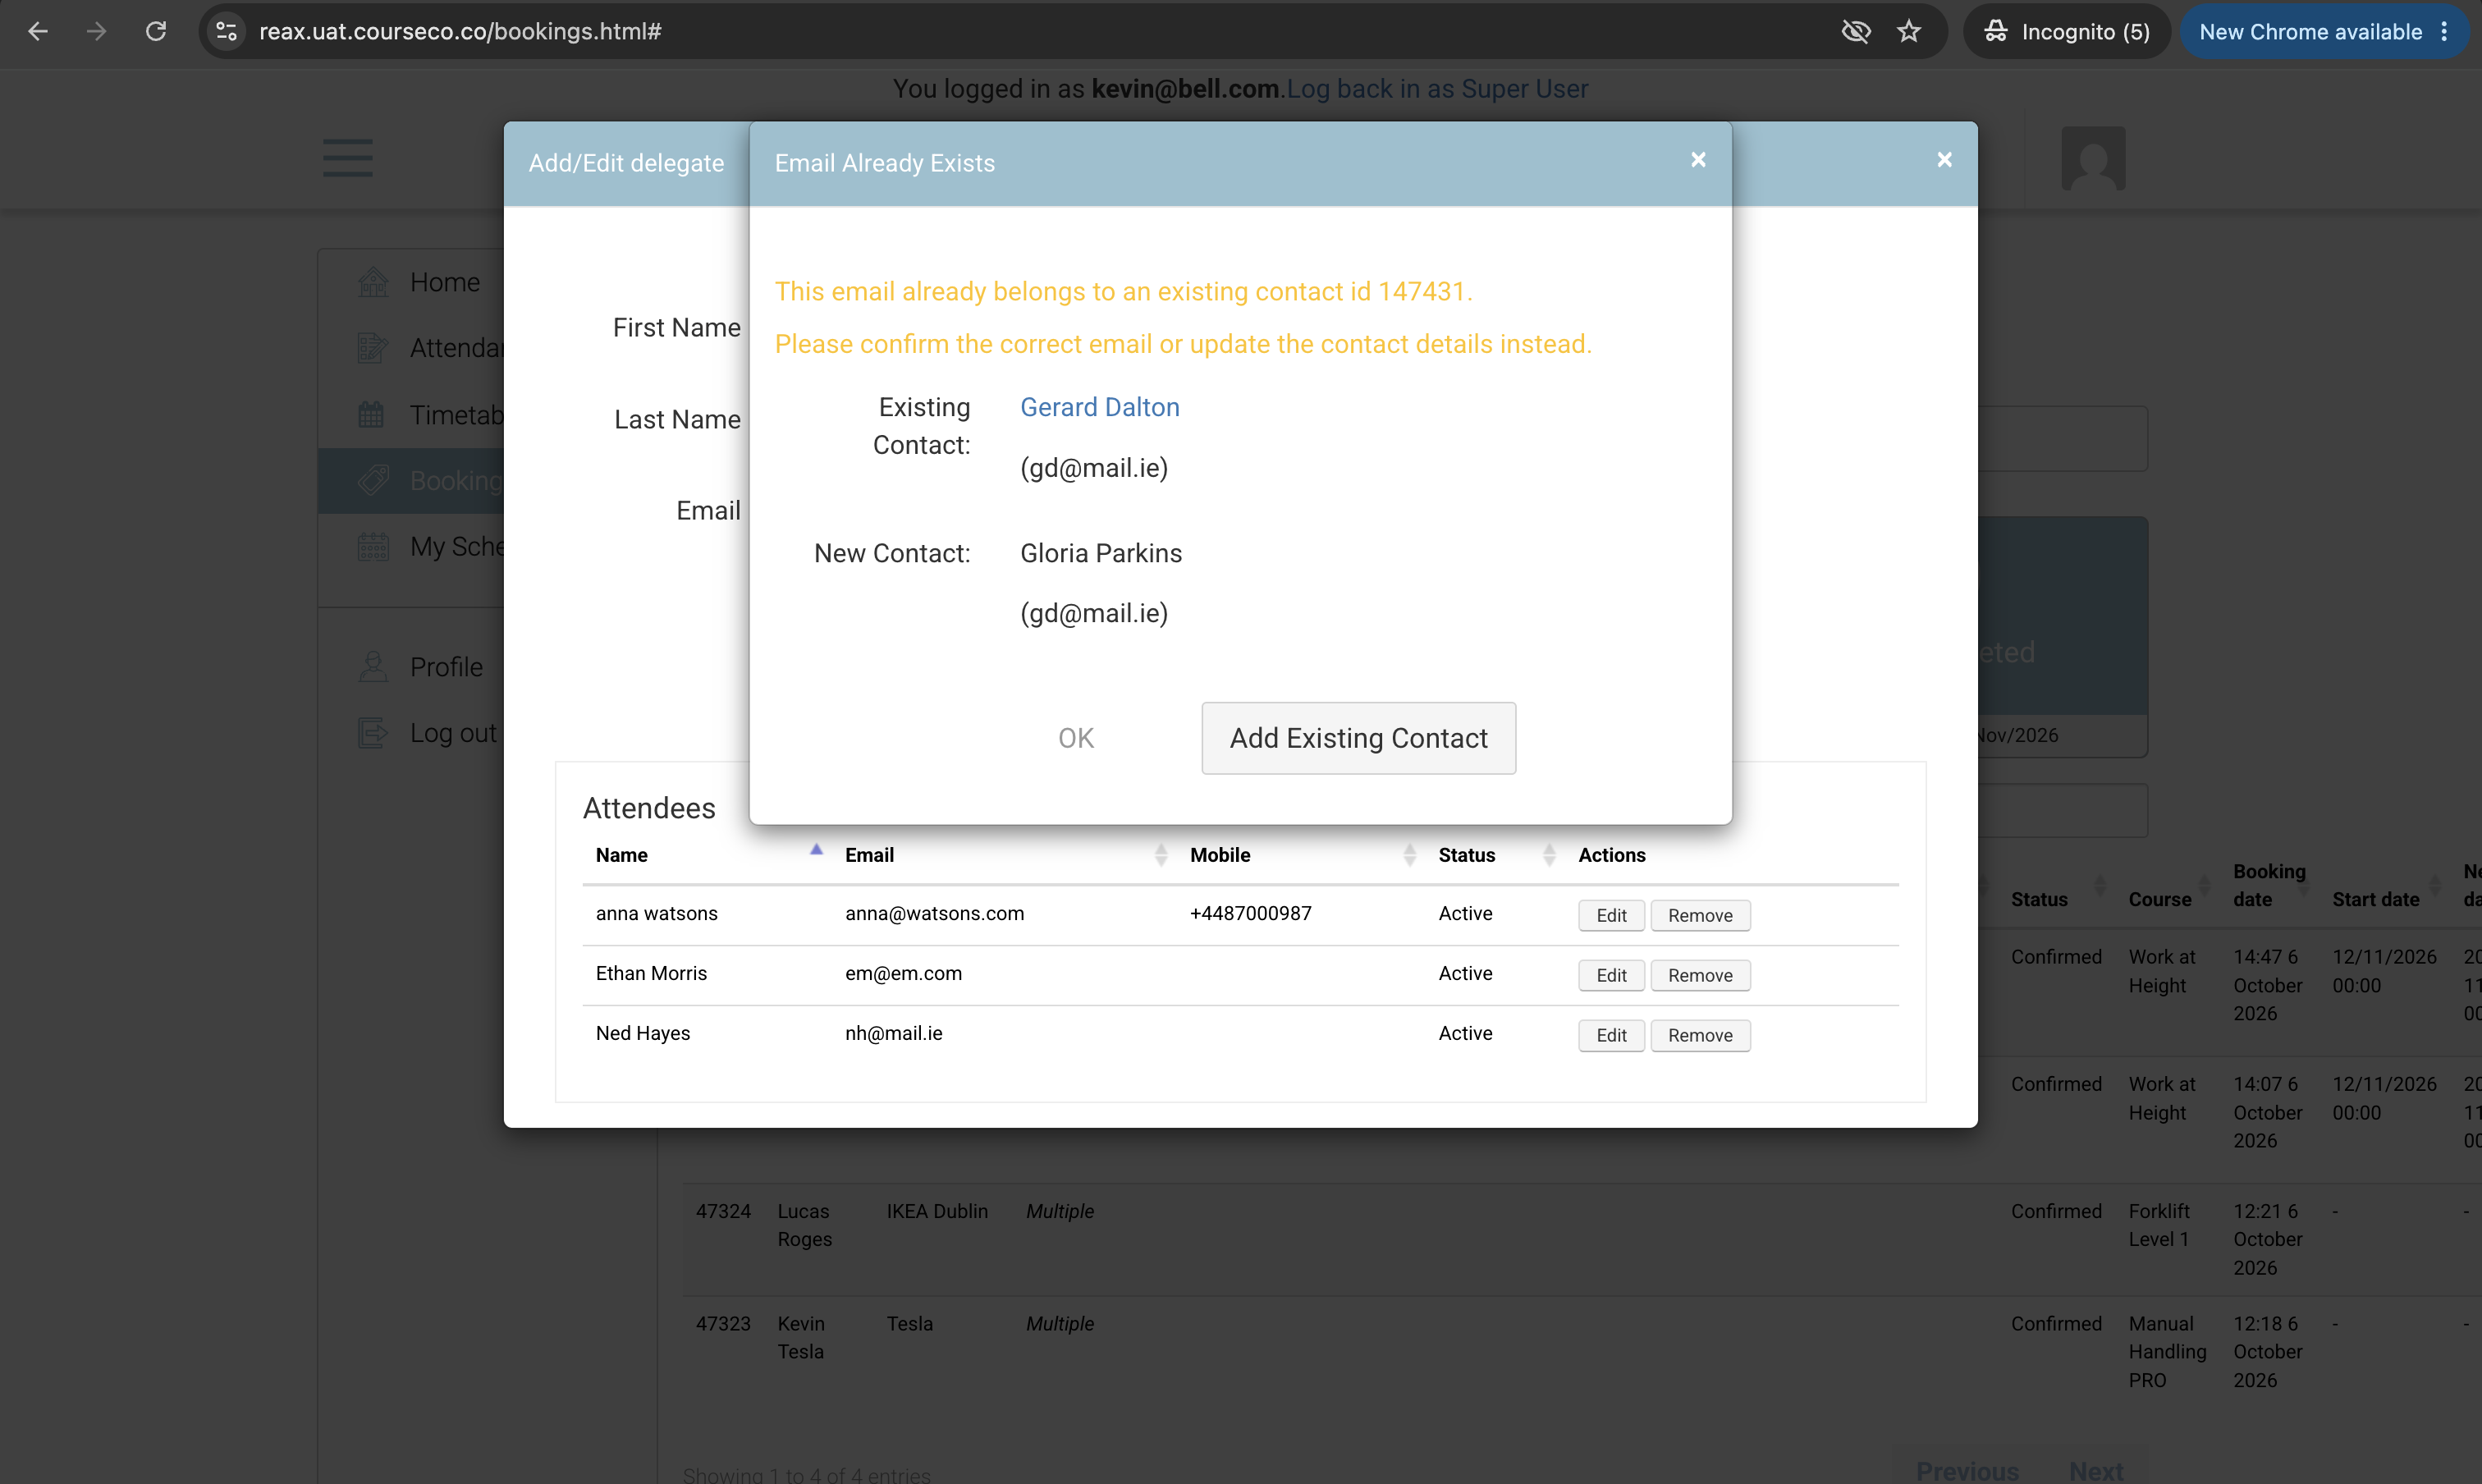Click the +4487000987 mobile number
This screenshot has height=1484, width=2482.
[x=1250, y=913]
